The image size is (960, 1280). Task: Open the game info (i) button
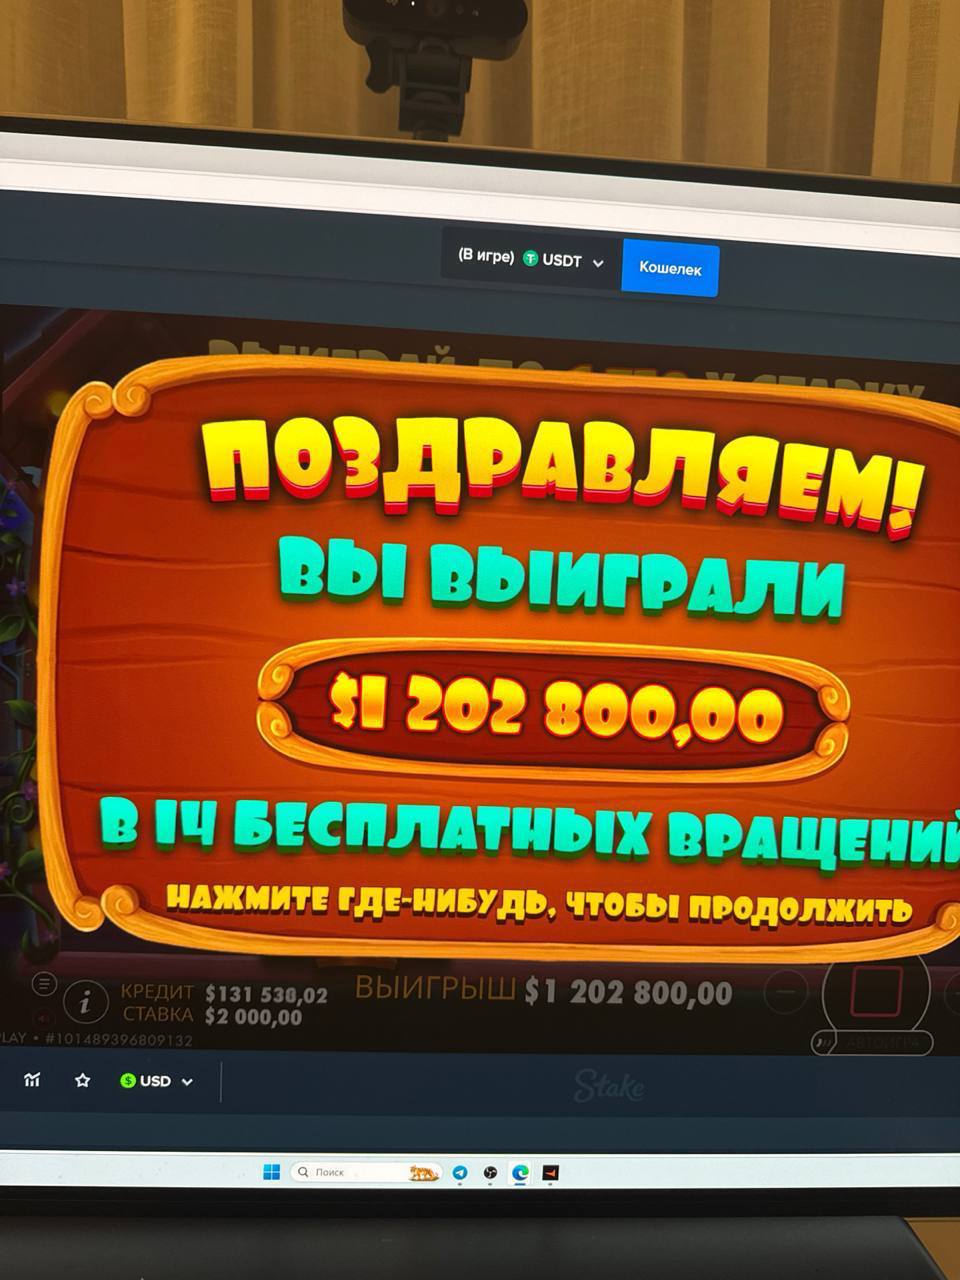coord(85,1001)
